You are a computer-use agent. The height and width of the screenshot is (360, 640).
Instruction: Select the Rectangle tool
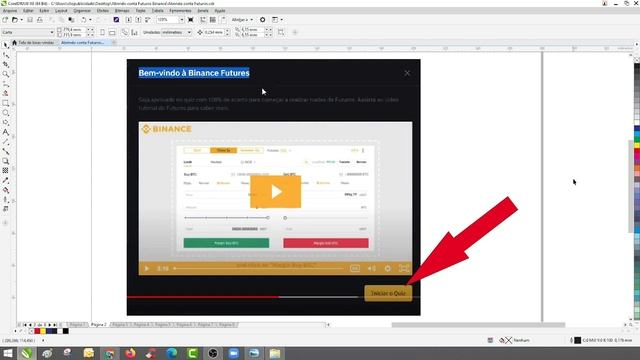click(6, 103)
